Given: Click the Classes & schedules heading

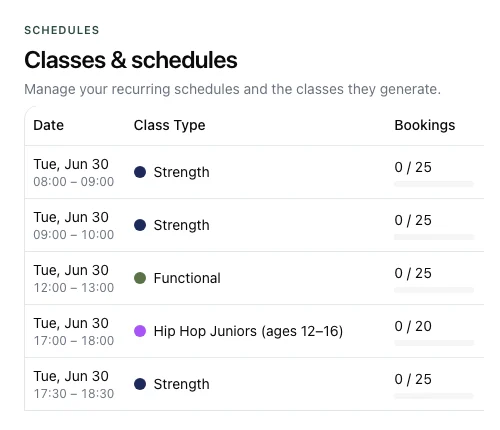Looking at the screenshot, I should tap(131, 60).
